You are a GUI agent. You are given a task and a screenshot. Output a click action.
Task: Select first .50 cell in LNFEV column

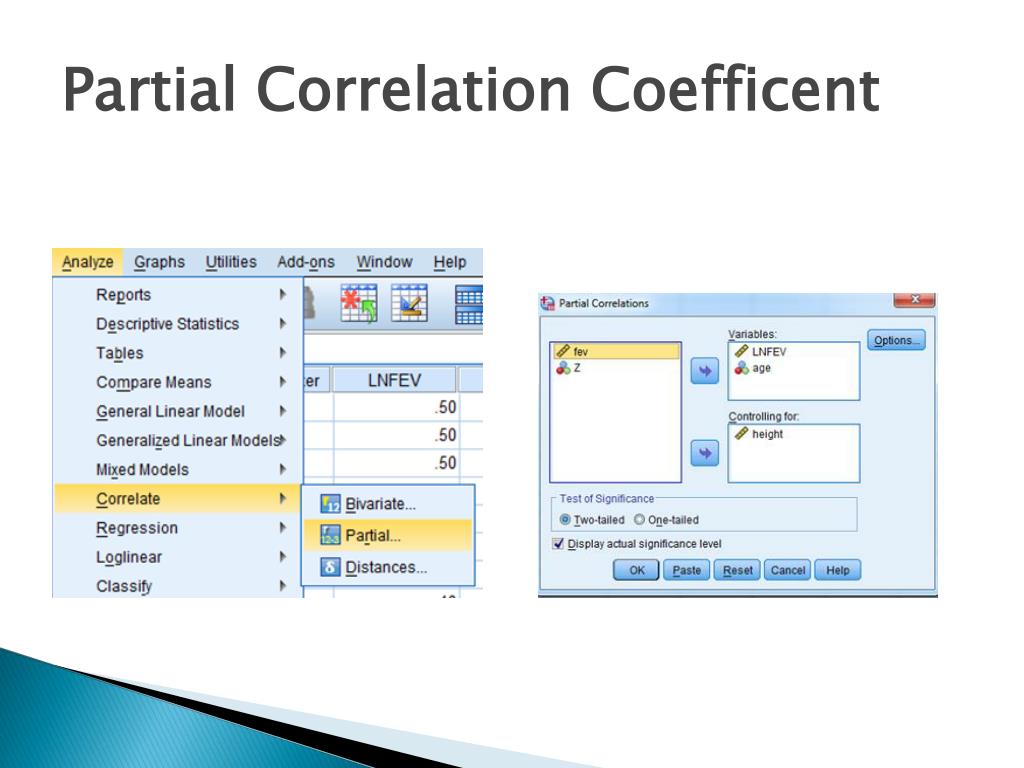(396, 408)
